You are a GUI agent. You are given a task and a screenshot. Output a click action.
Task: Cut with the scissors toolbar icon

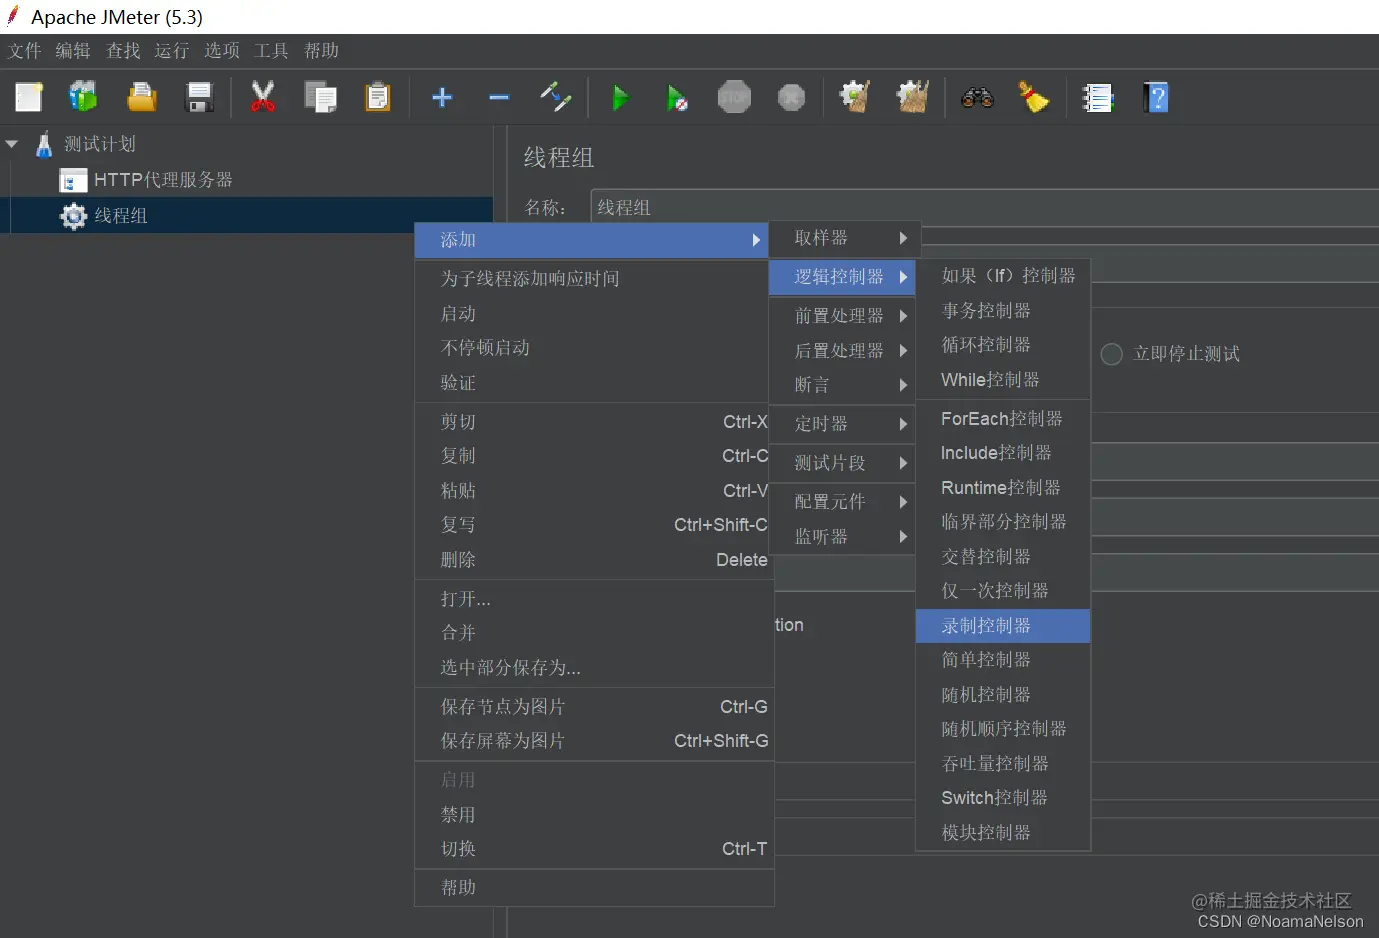[263, 97]
